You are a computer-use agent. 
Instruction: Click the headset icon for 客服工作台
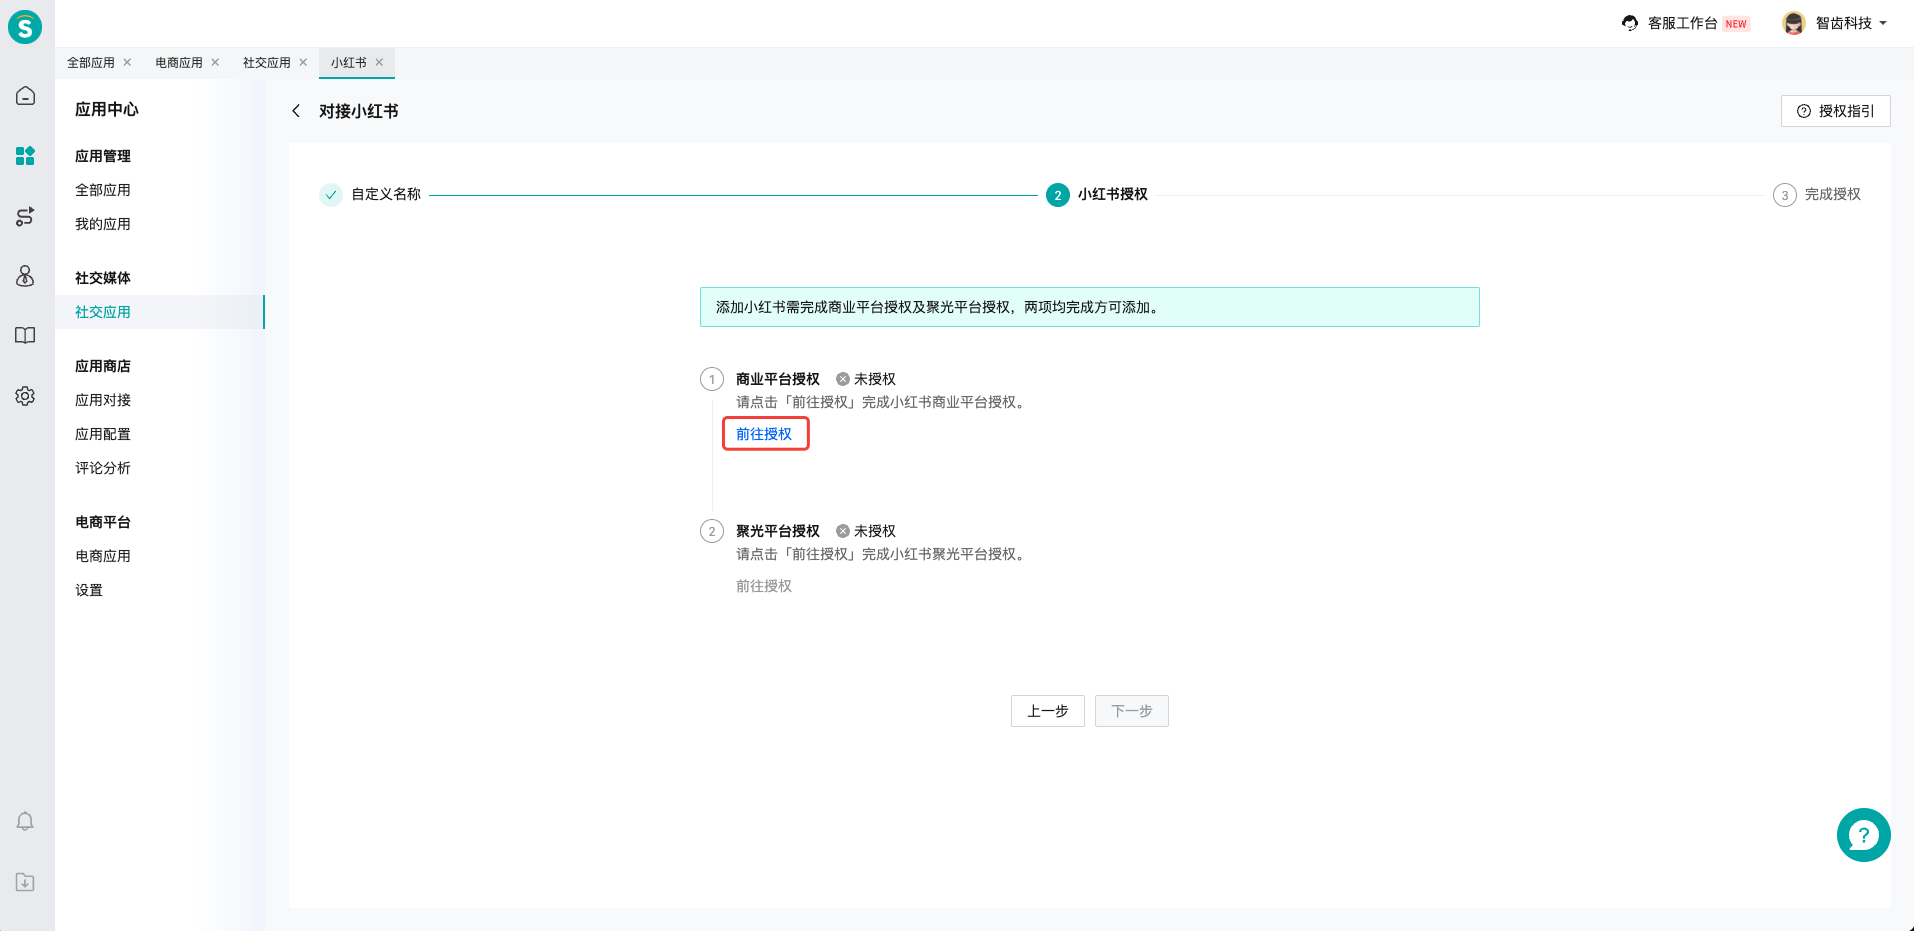coord(1630,23)
